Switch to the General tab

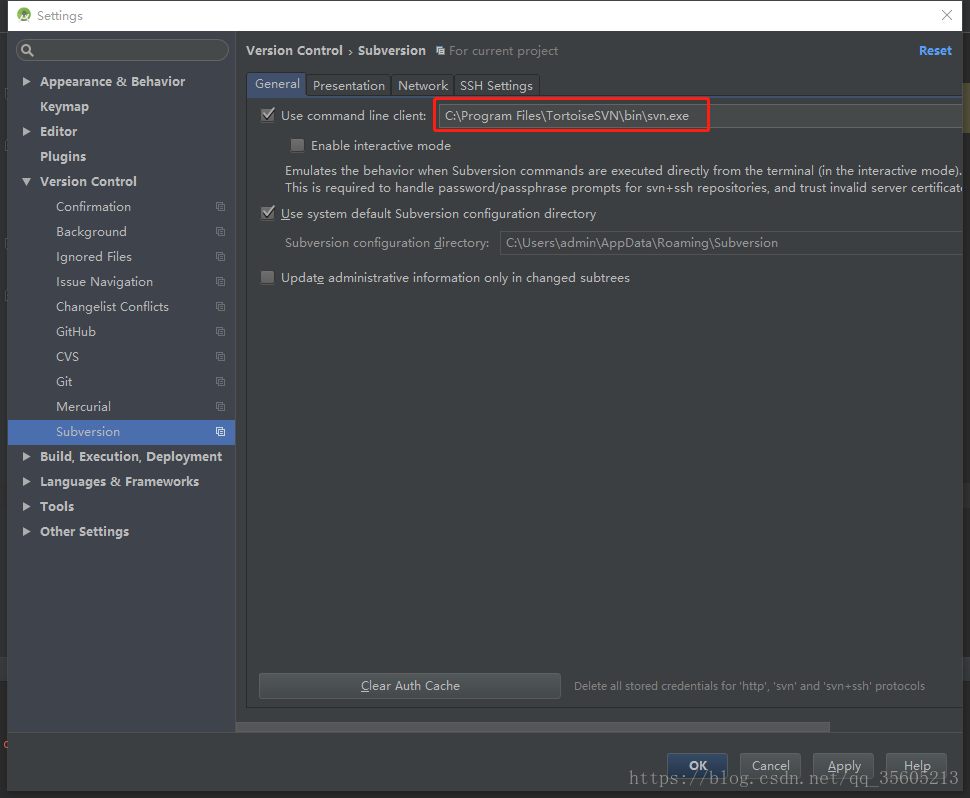pos(277,85)
